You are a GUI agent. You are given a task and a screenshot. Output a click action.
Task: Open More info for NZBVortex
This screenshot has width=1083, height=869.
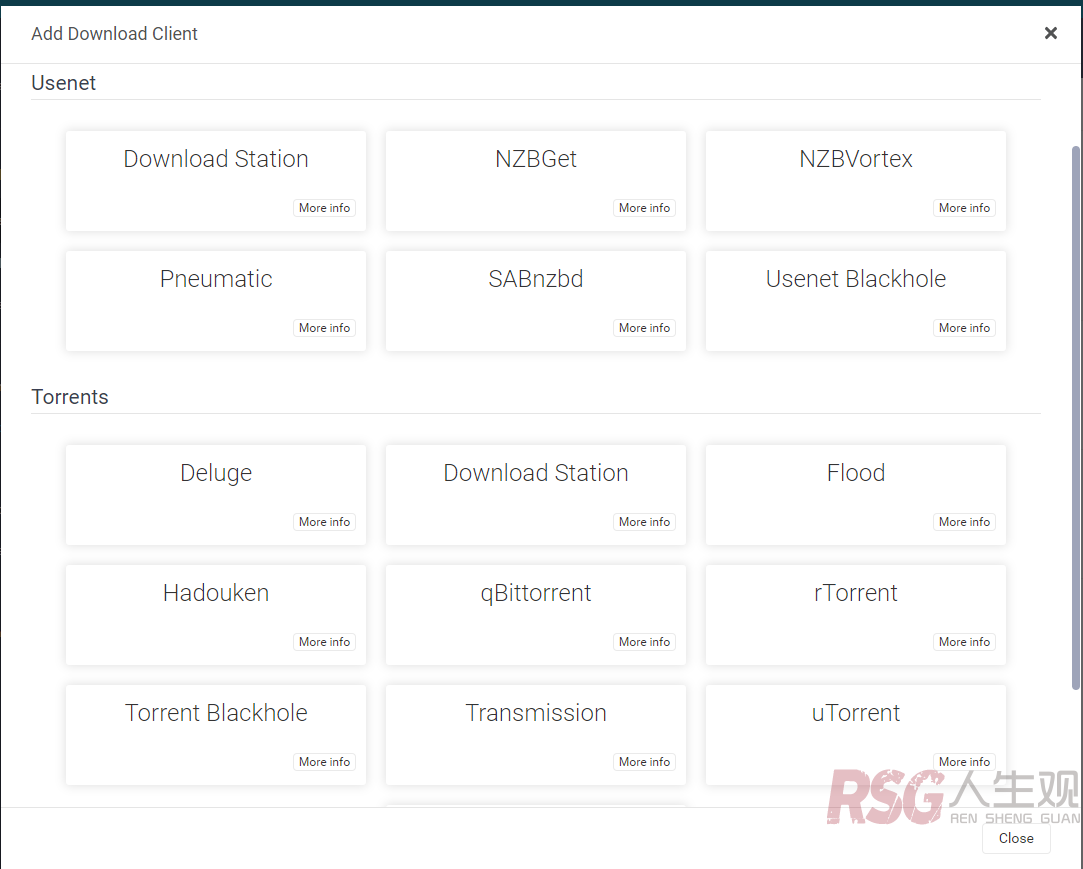pyautogui.click(x=964, y=208)
